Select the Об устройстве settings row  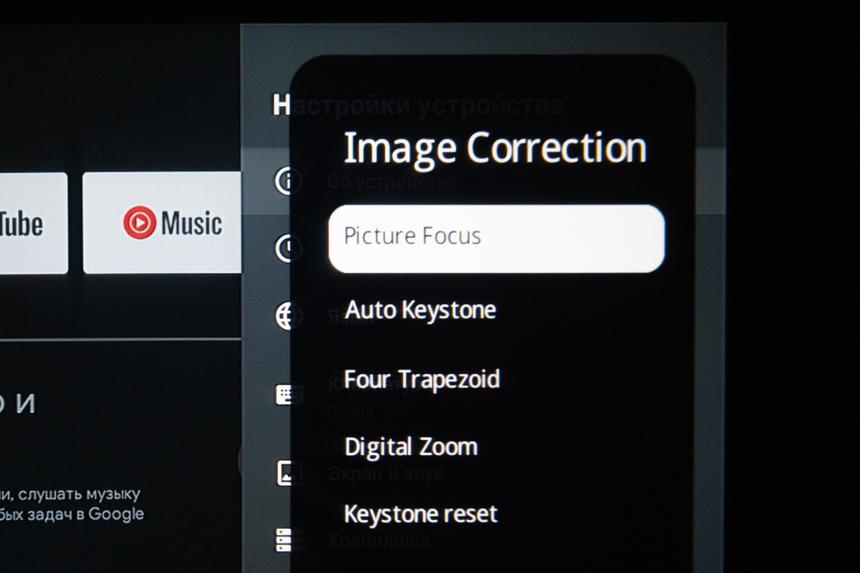392,182
